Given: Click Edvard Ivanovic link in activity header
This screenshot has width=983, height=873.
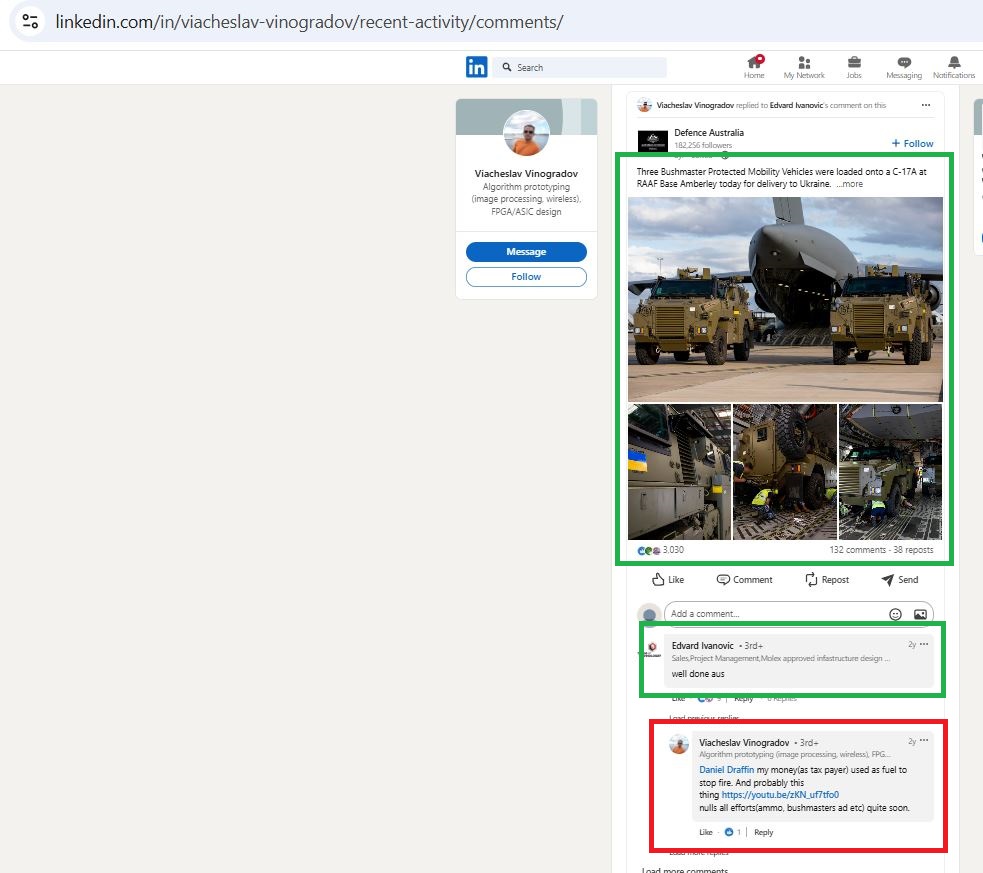Looking at the screenshot, I should tap(796, 105).
